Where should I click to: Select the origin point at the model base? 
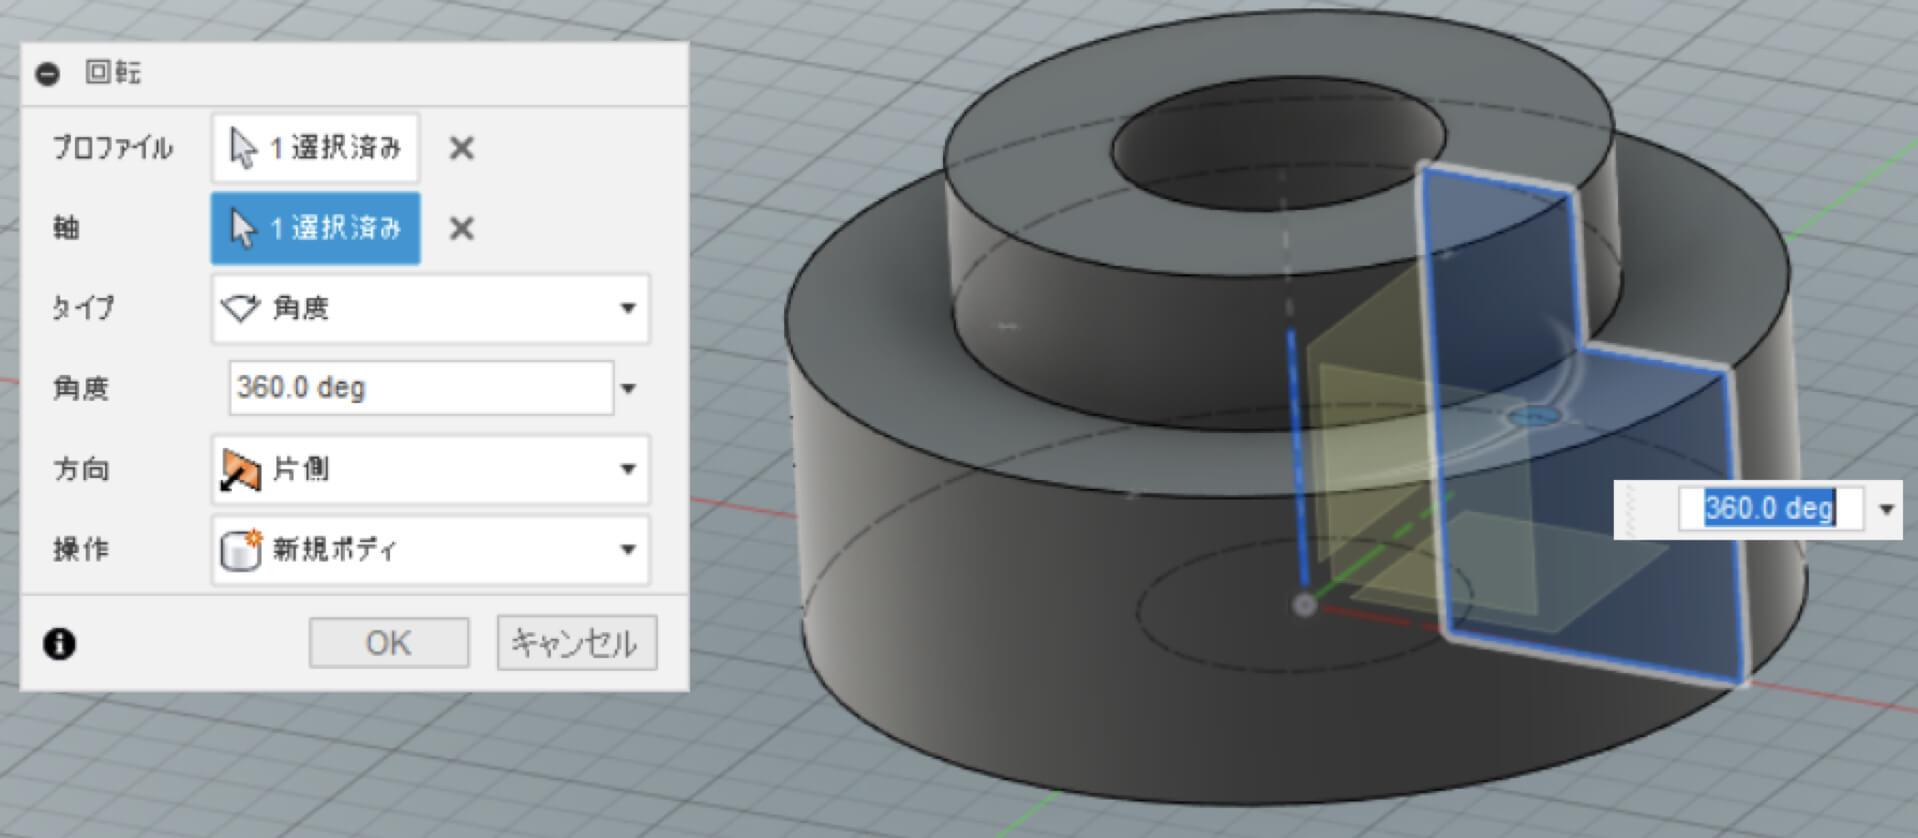(x=1304, y=605)
